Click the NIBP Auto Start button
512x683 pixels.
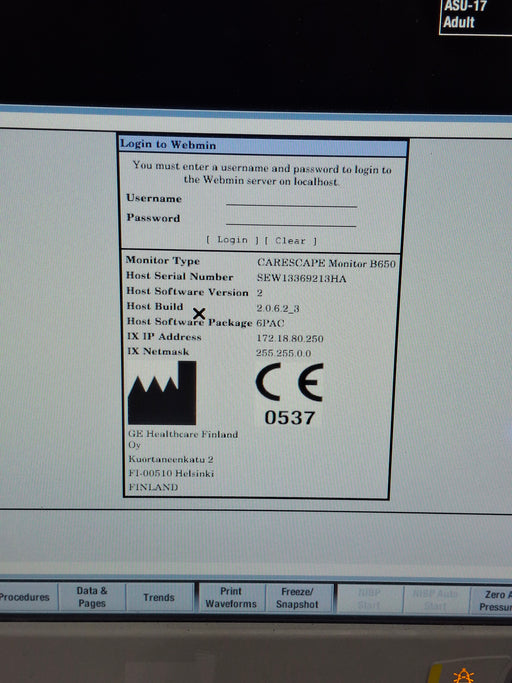coord(436,600)
